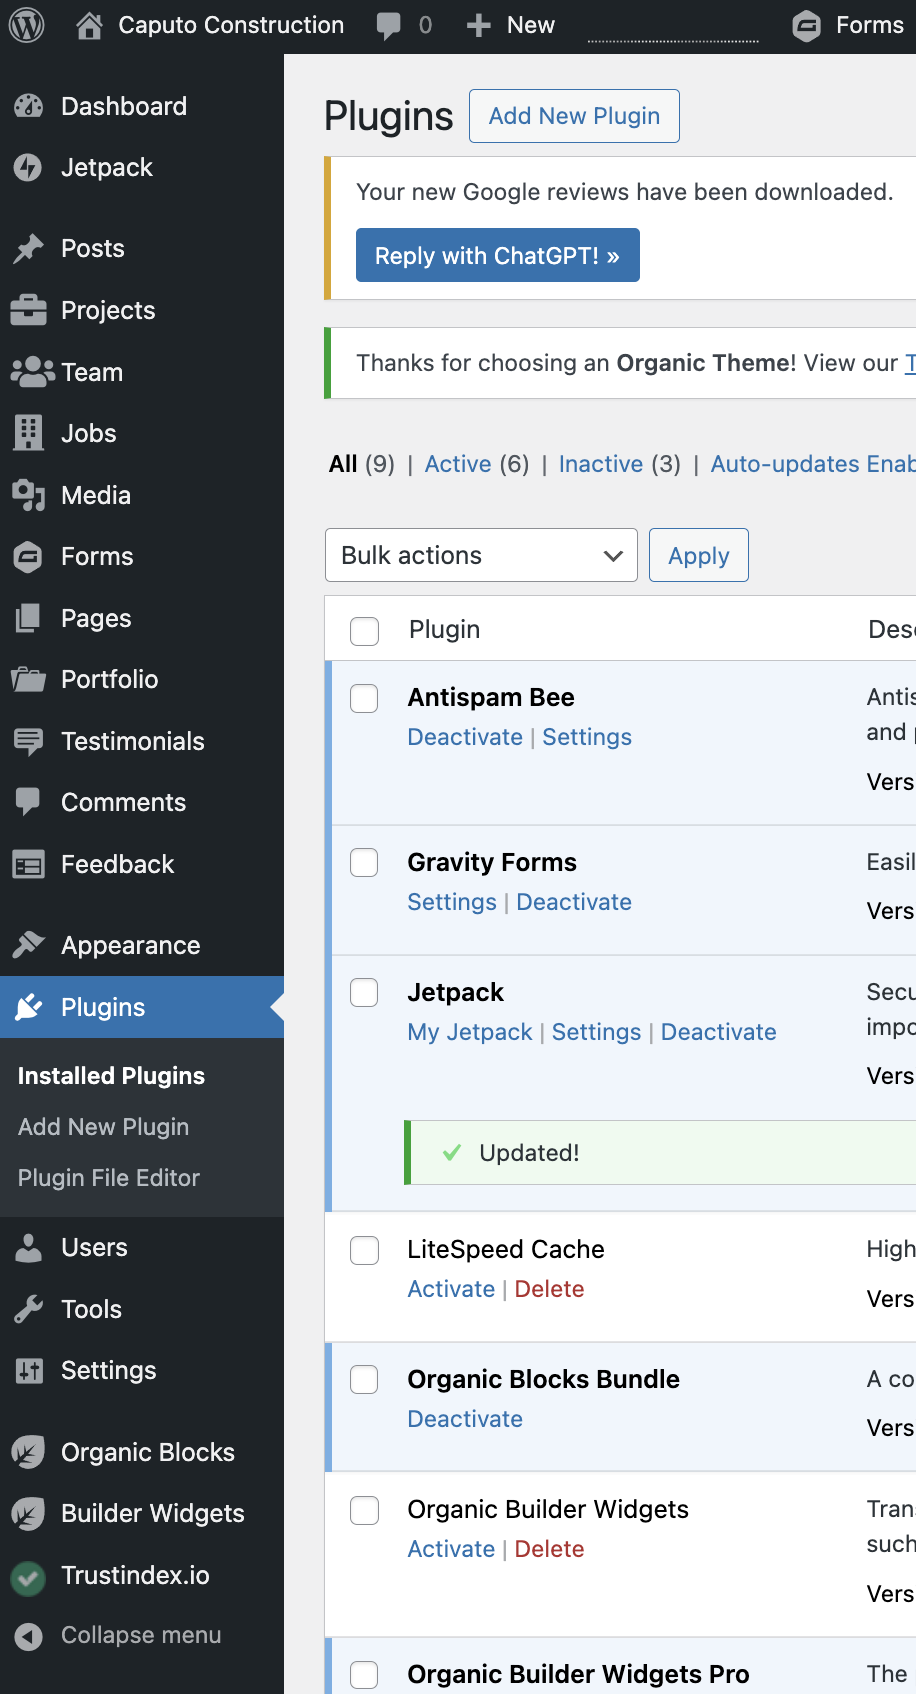The height and width of the screenshot is (1694, 916).
Task: Click the Users person icon
Action: pyautogui.click(x=29, y=1247)
